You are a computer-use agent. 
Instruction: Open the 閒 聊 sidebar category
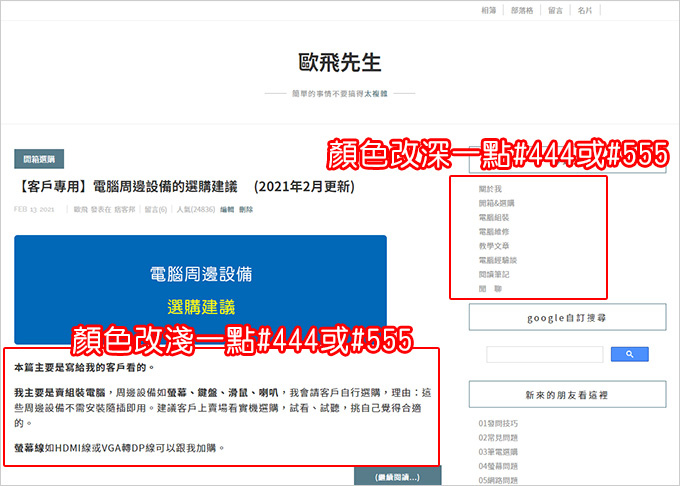pyautogui.click(x=490, y=289)
